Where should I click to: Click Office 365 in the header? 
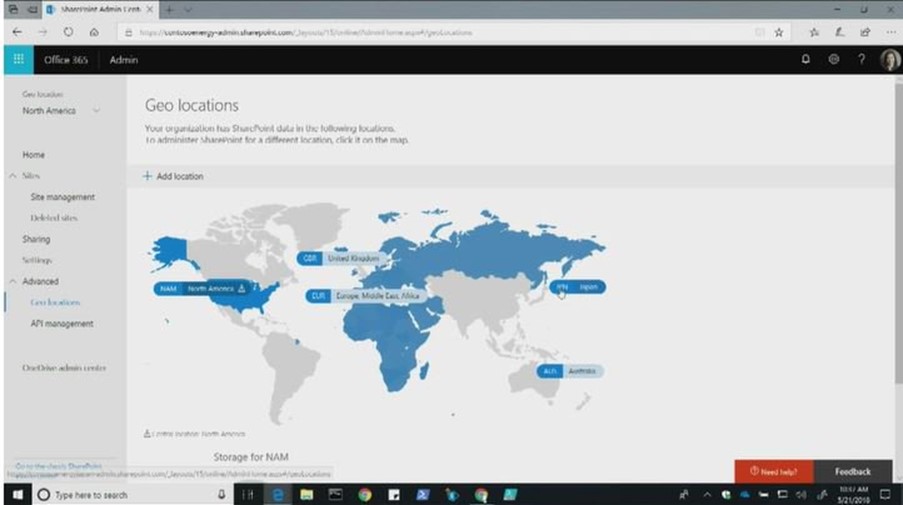66,60
